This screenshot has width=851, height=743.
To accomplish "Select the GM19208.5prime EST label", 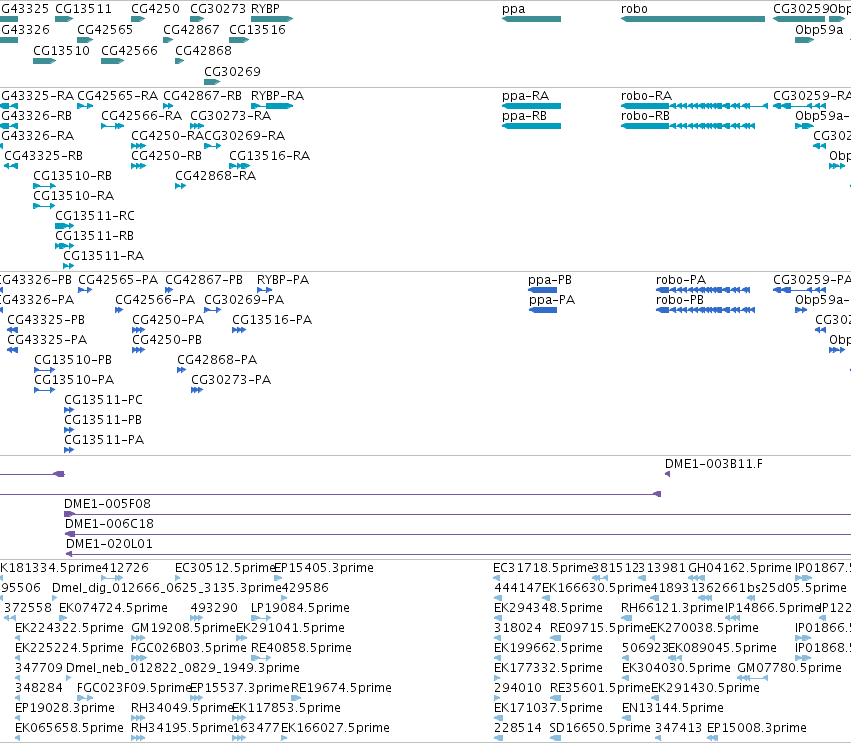I will click(x=183, y=629).
